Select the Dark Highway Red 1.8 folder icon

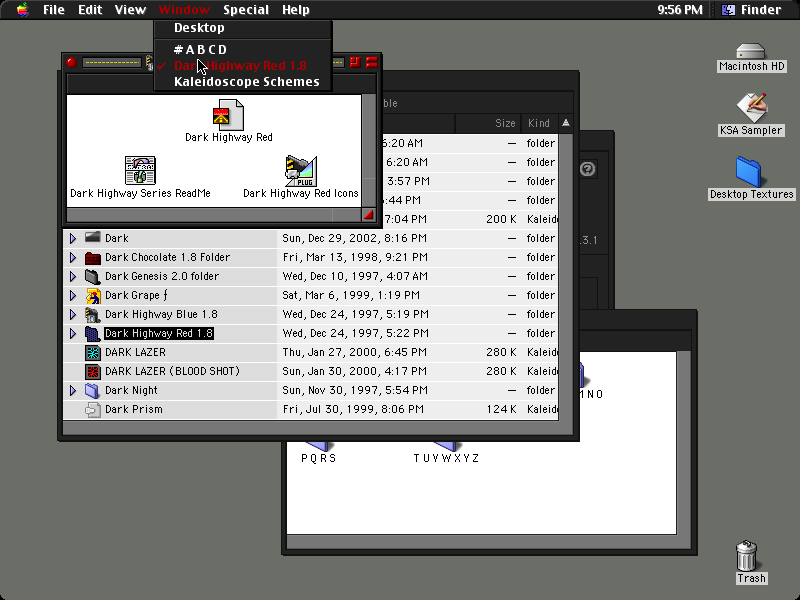[92, 334]
